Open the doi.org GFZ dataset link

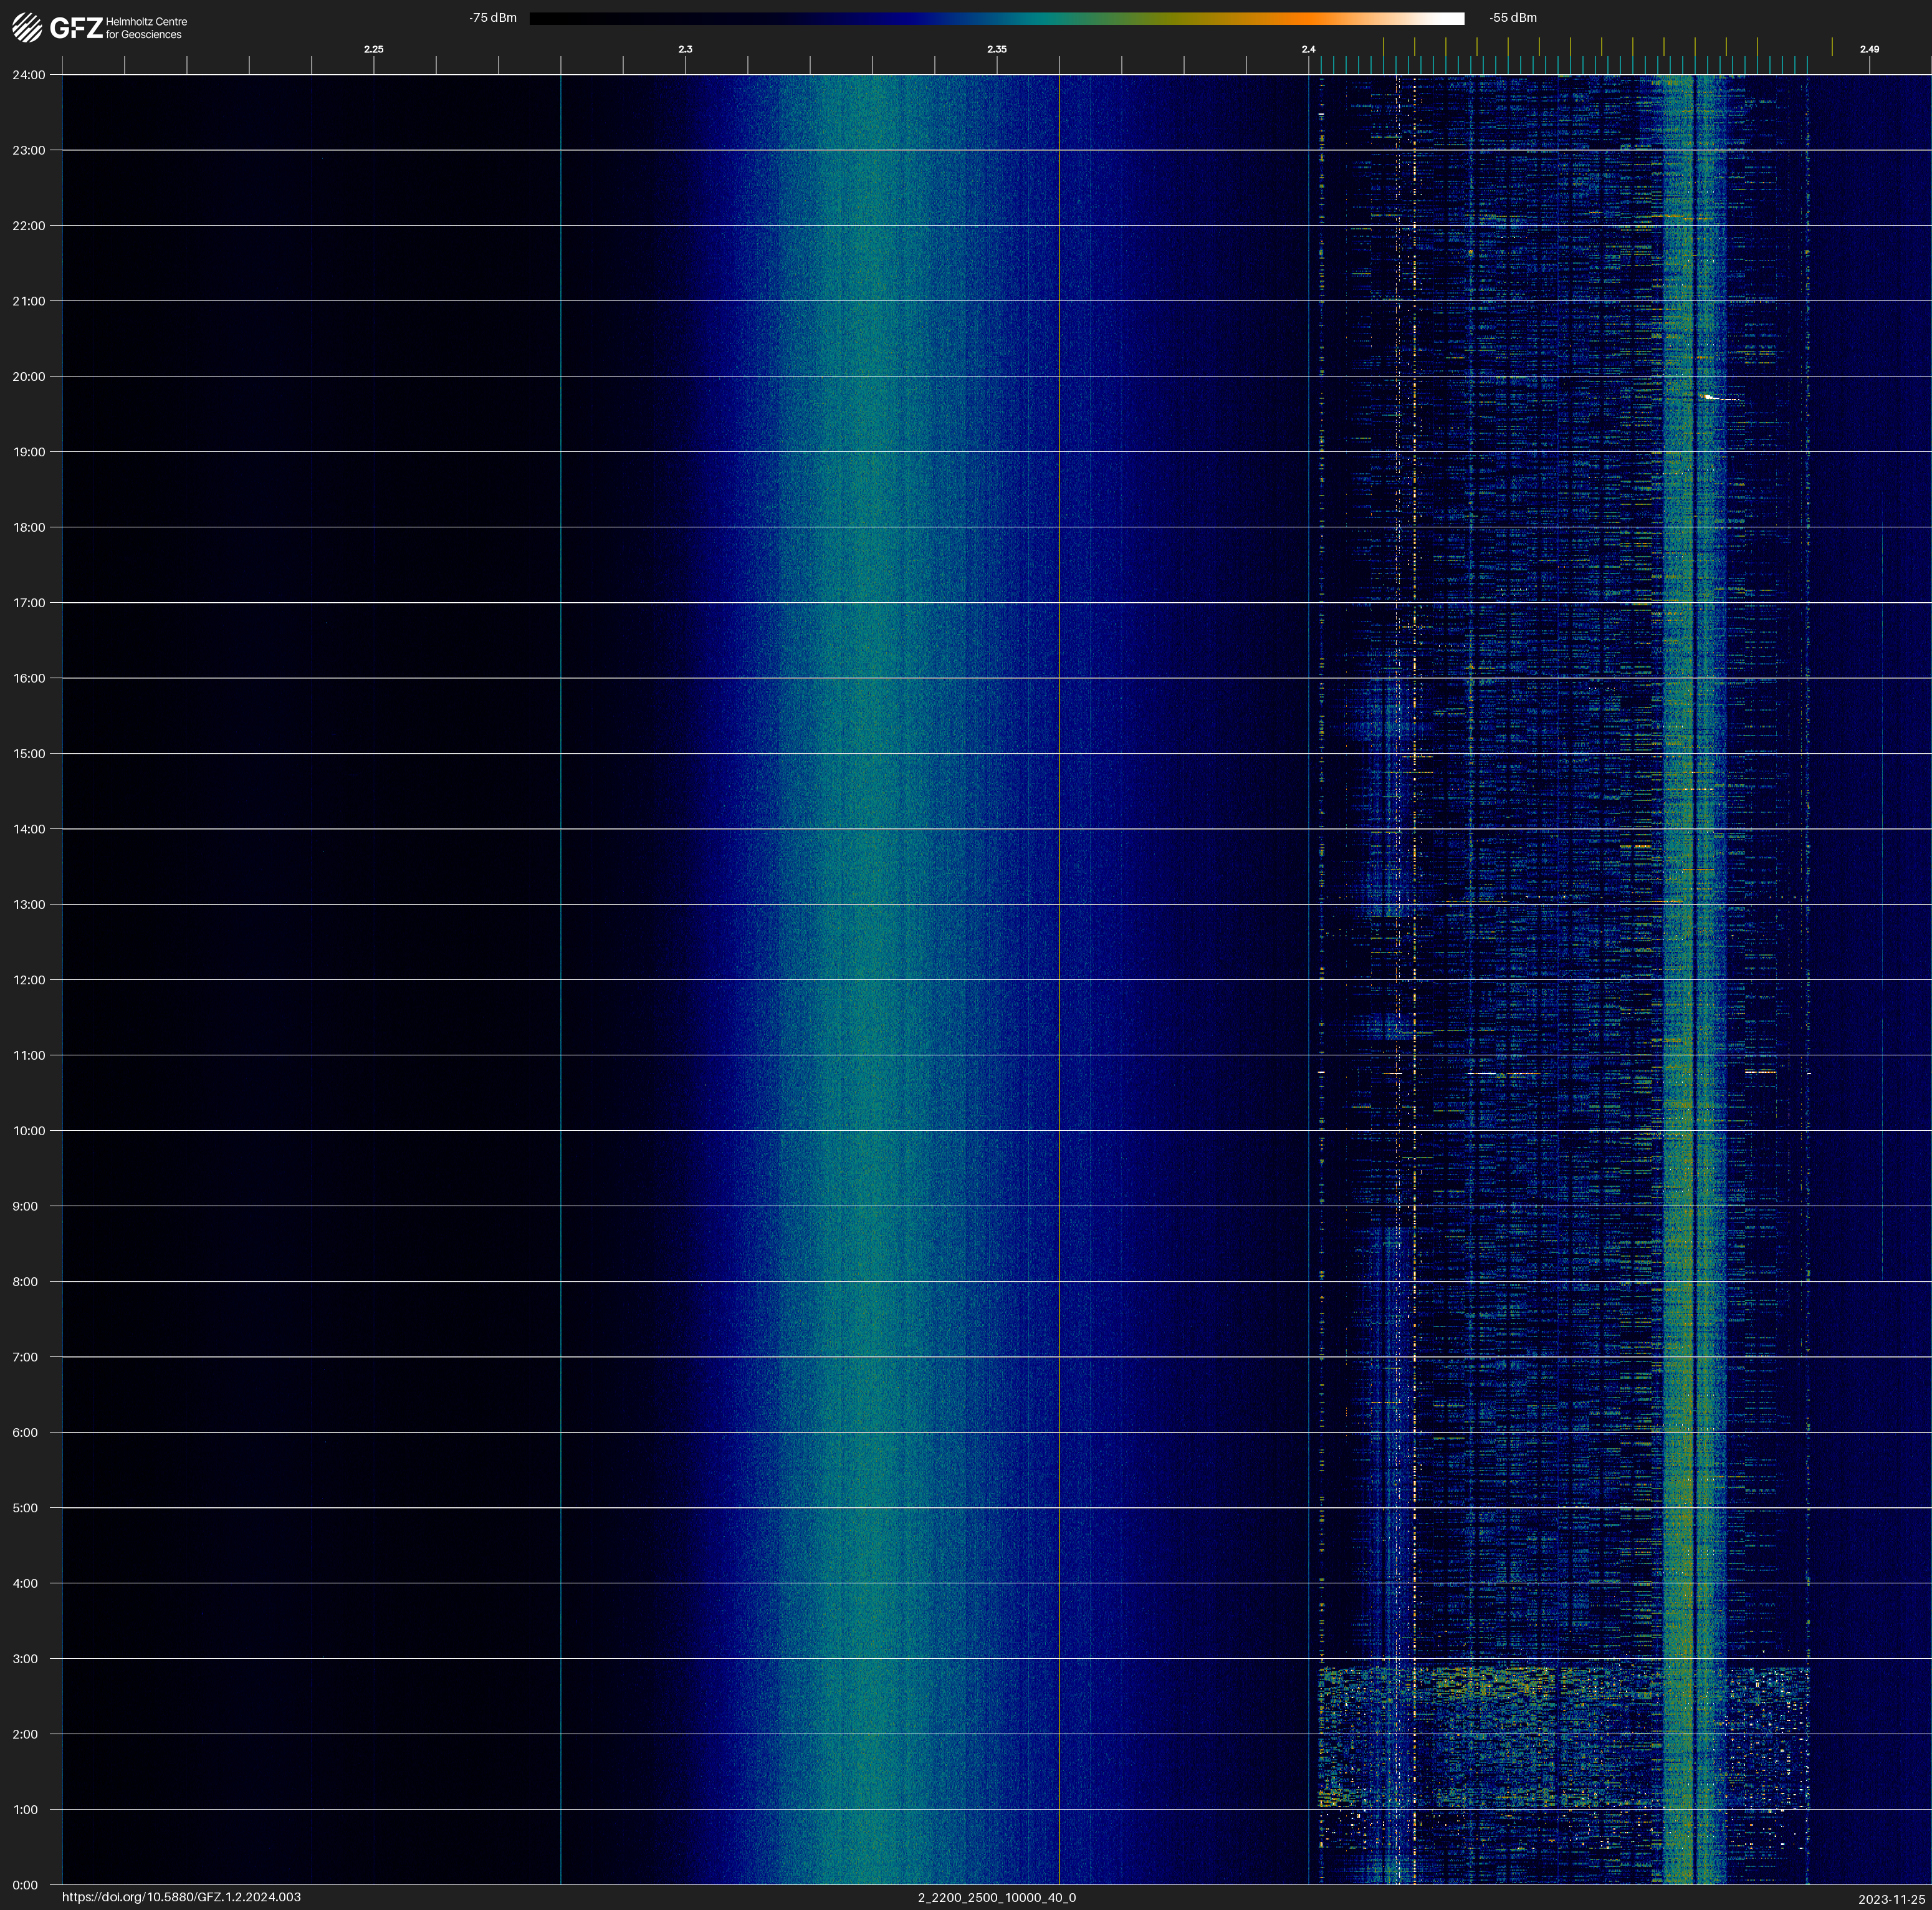click(181, 1897)
